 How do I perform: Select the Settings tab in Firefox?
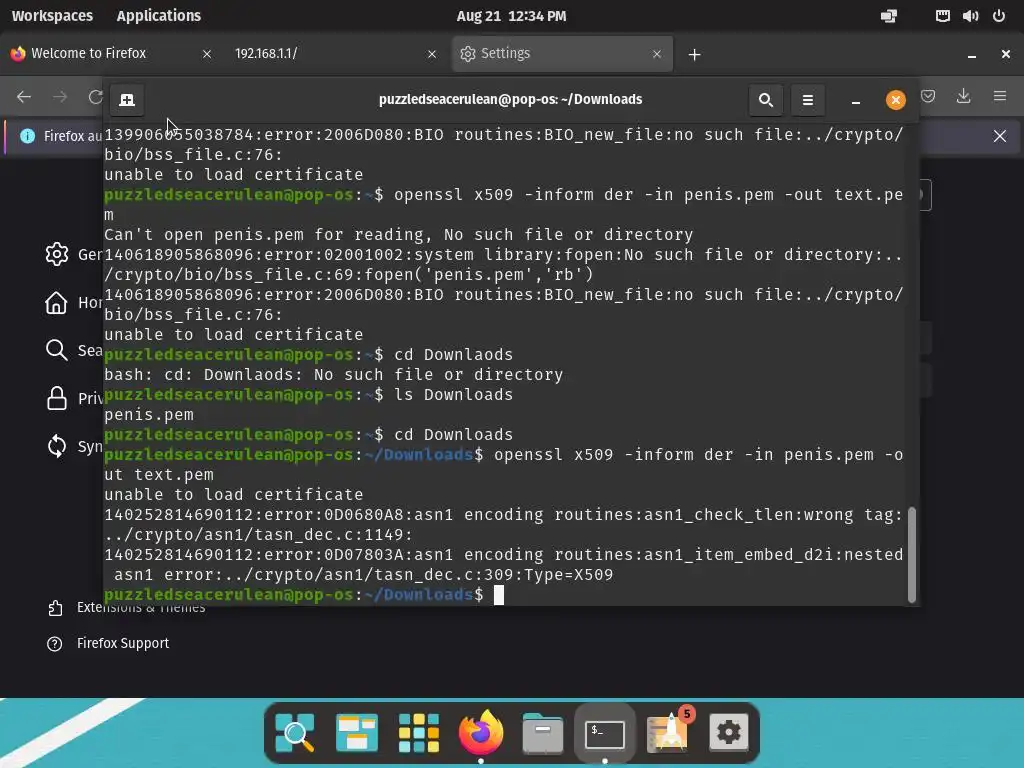[x=562, y=54]
